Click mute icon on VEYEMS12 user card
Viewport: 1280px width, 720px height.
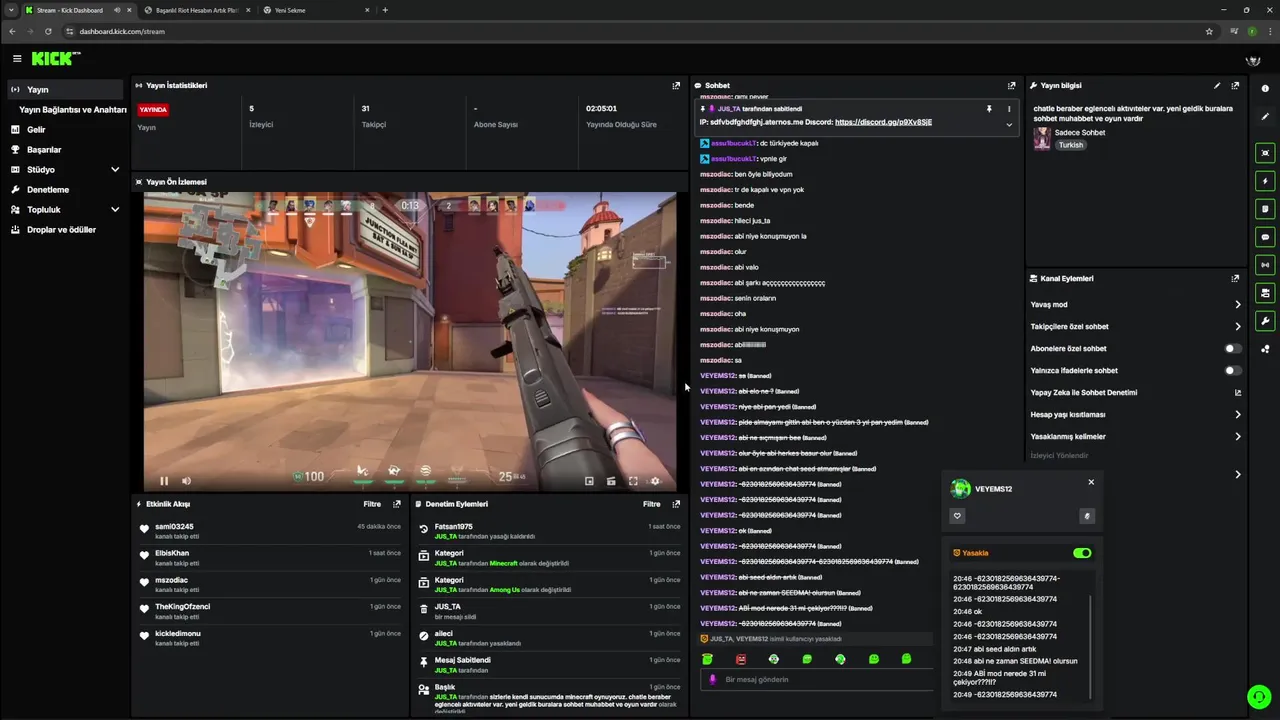(1087, 516)
